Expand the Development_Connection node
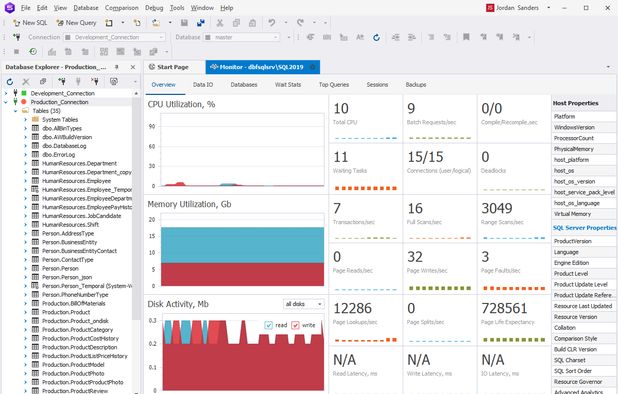The height and width of the screenshot is (394, 618). point(6,93)
